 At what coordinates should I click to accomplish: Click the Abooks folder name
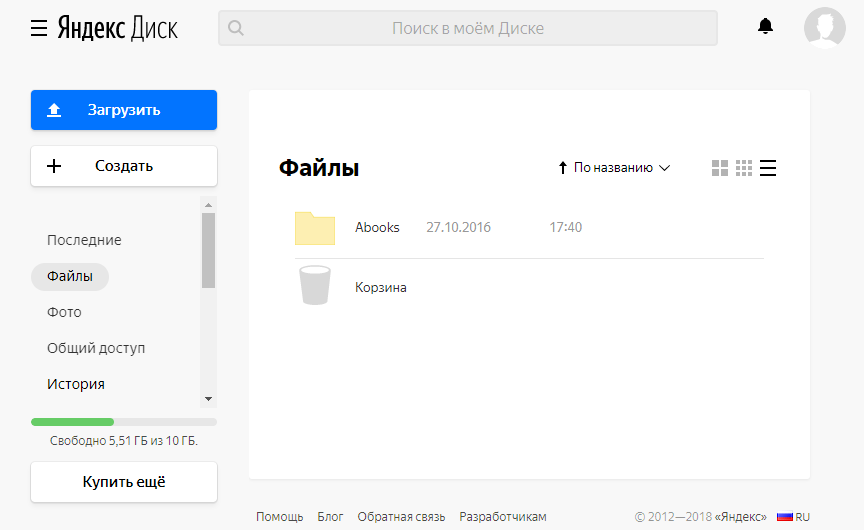[377, 228]
